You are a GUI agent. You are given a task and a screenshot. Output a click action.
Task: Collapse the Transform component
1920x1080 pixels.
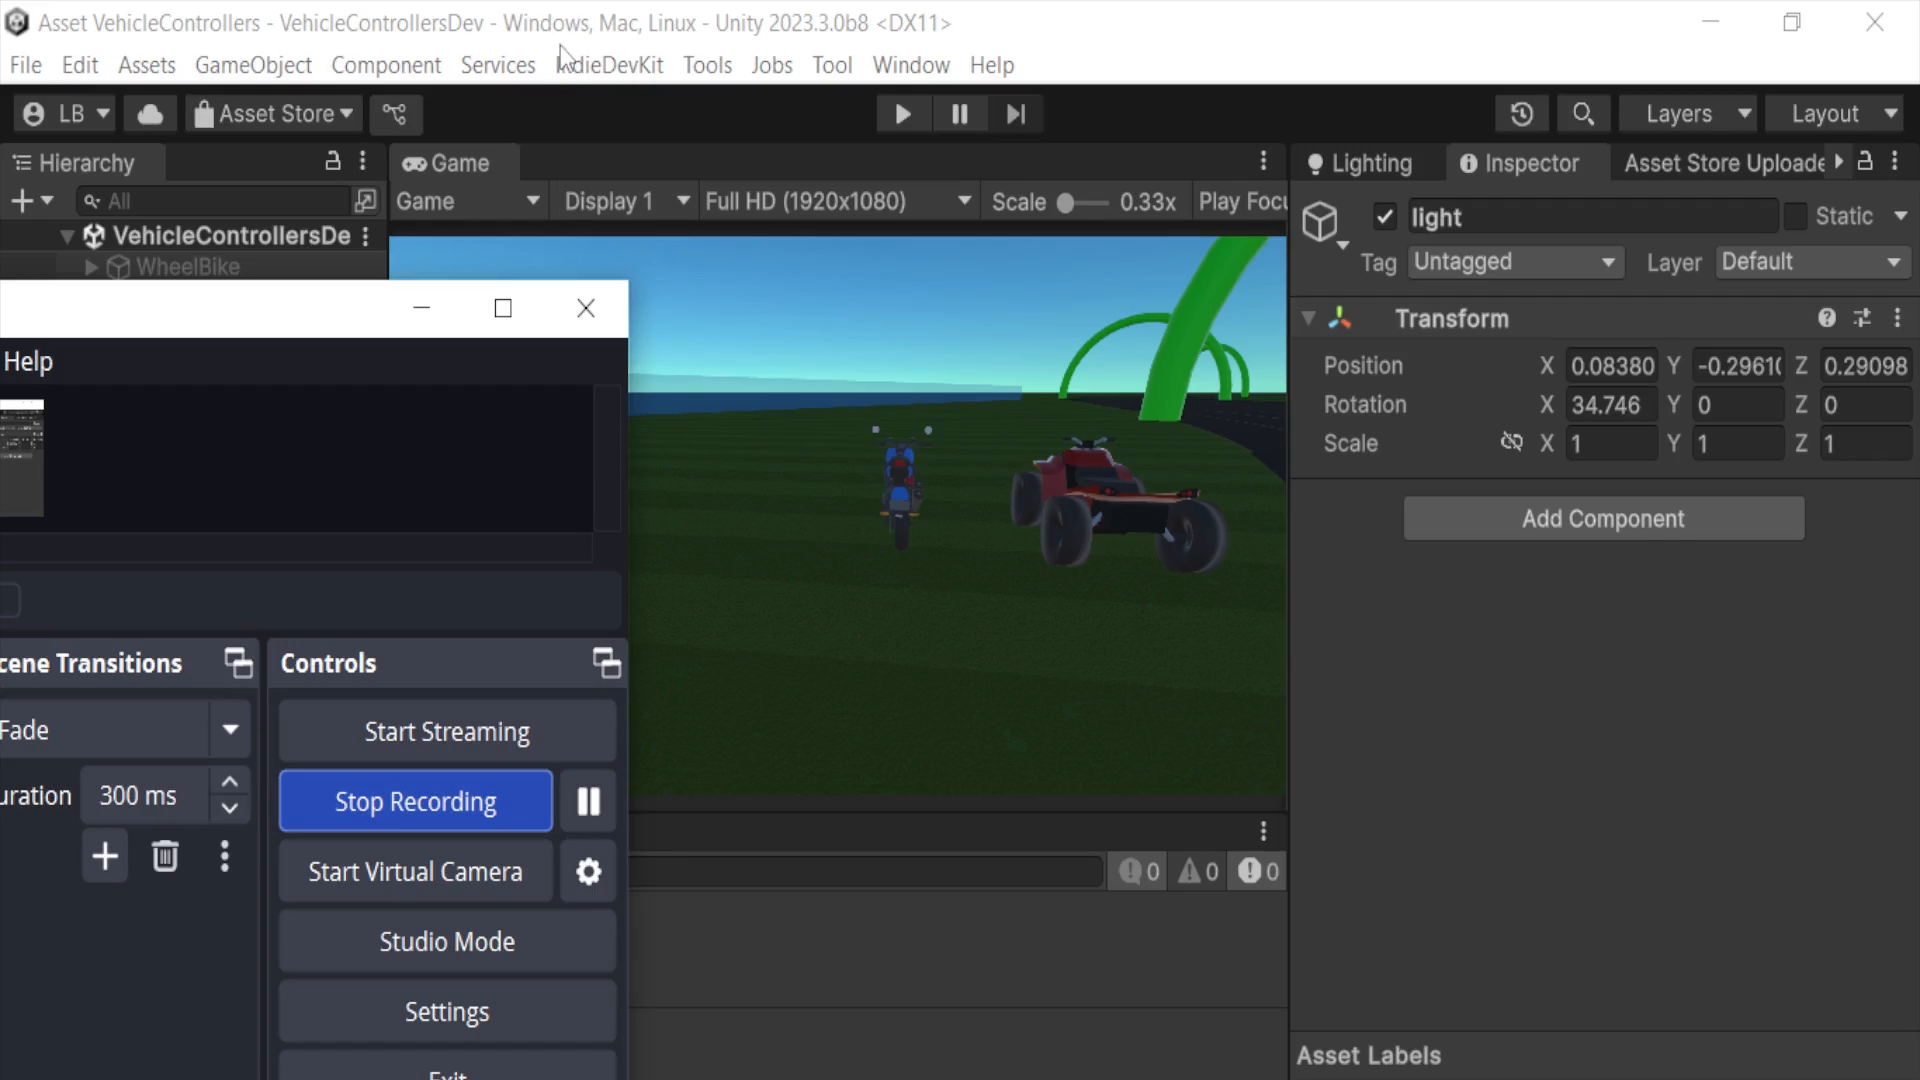click(x=1308, y=319)
